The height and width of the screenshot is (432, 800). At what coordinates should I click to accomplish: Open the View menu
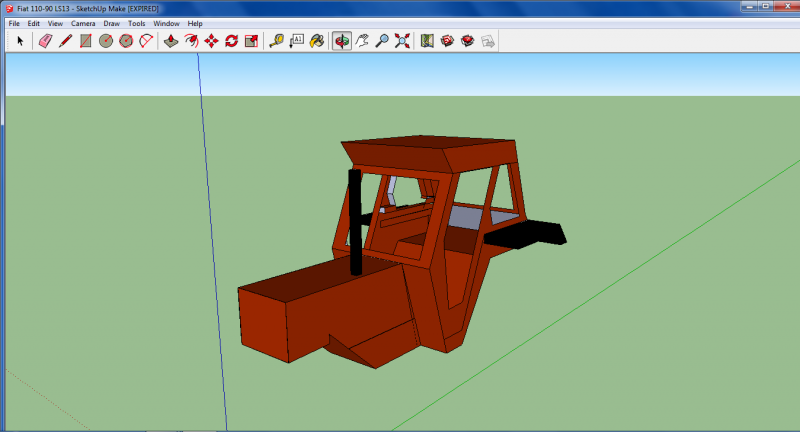click(55, 23)
